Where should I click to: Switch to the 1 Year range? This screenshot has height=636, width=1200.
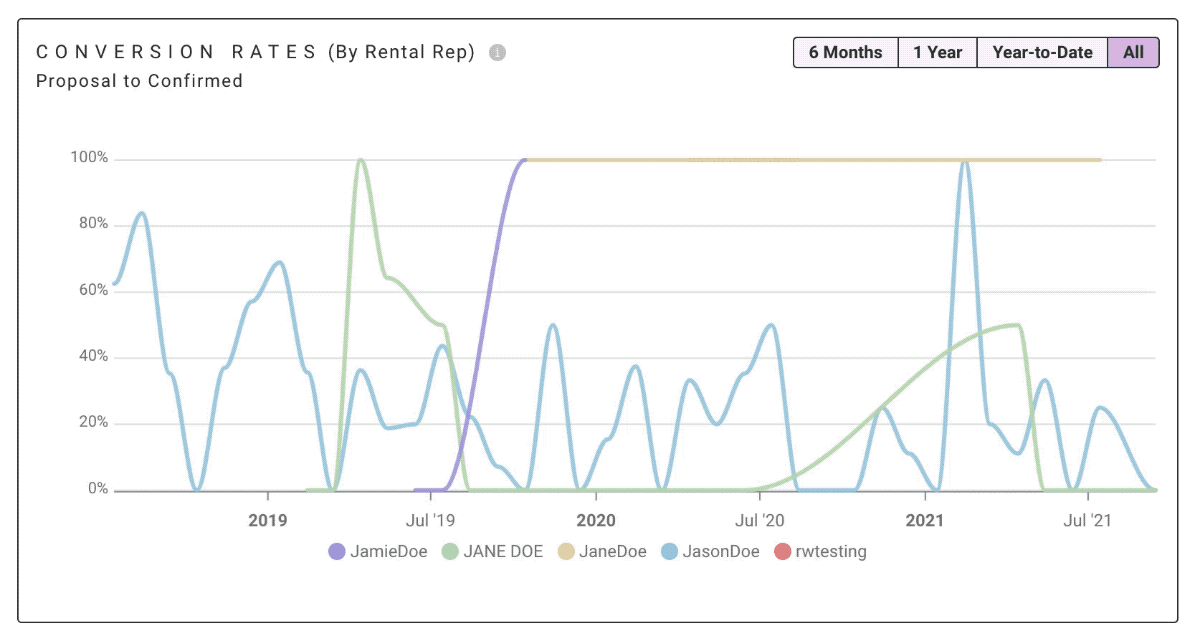coord(938,53)
